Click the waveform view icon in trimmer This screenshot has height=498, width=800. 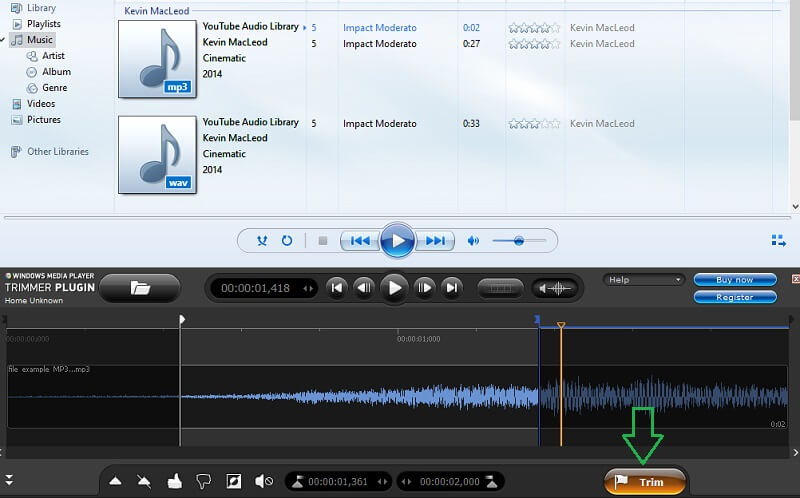(554, 288)
